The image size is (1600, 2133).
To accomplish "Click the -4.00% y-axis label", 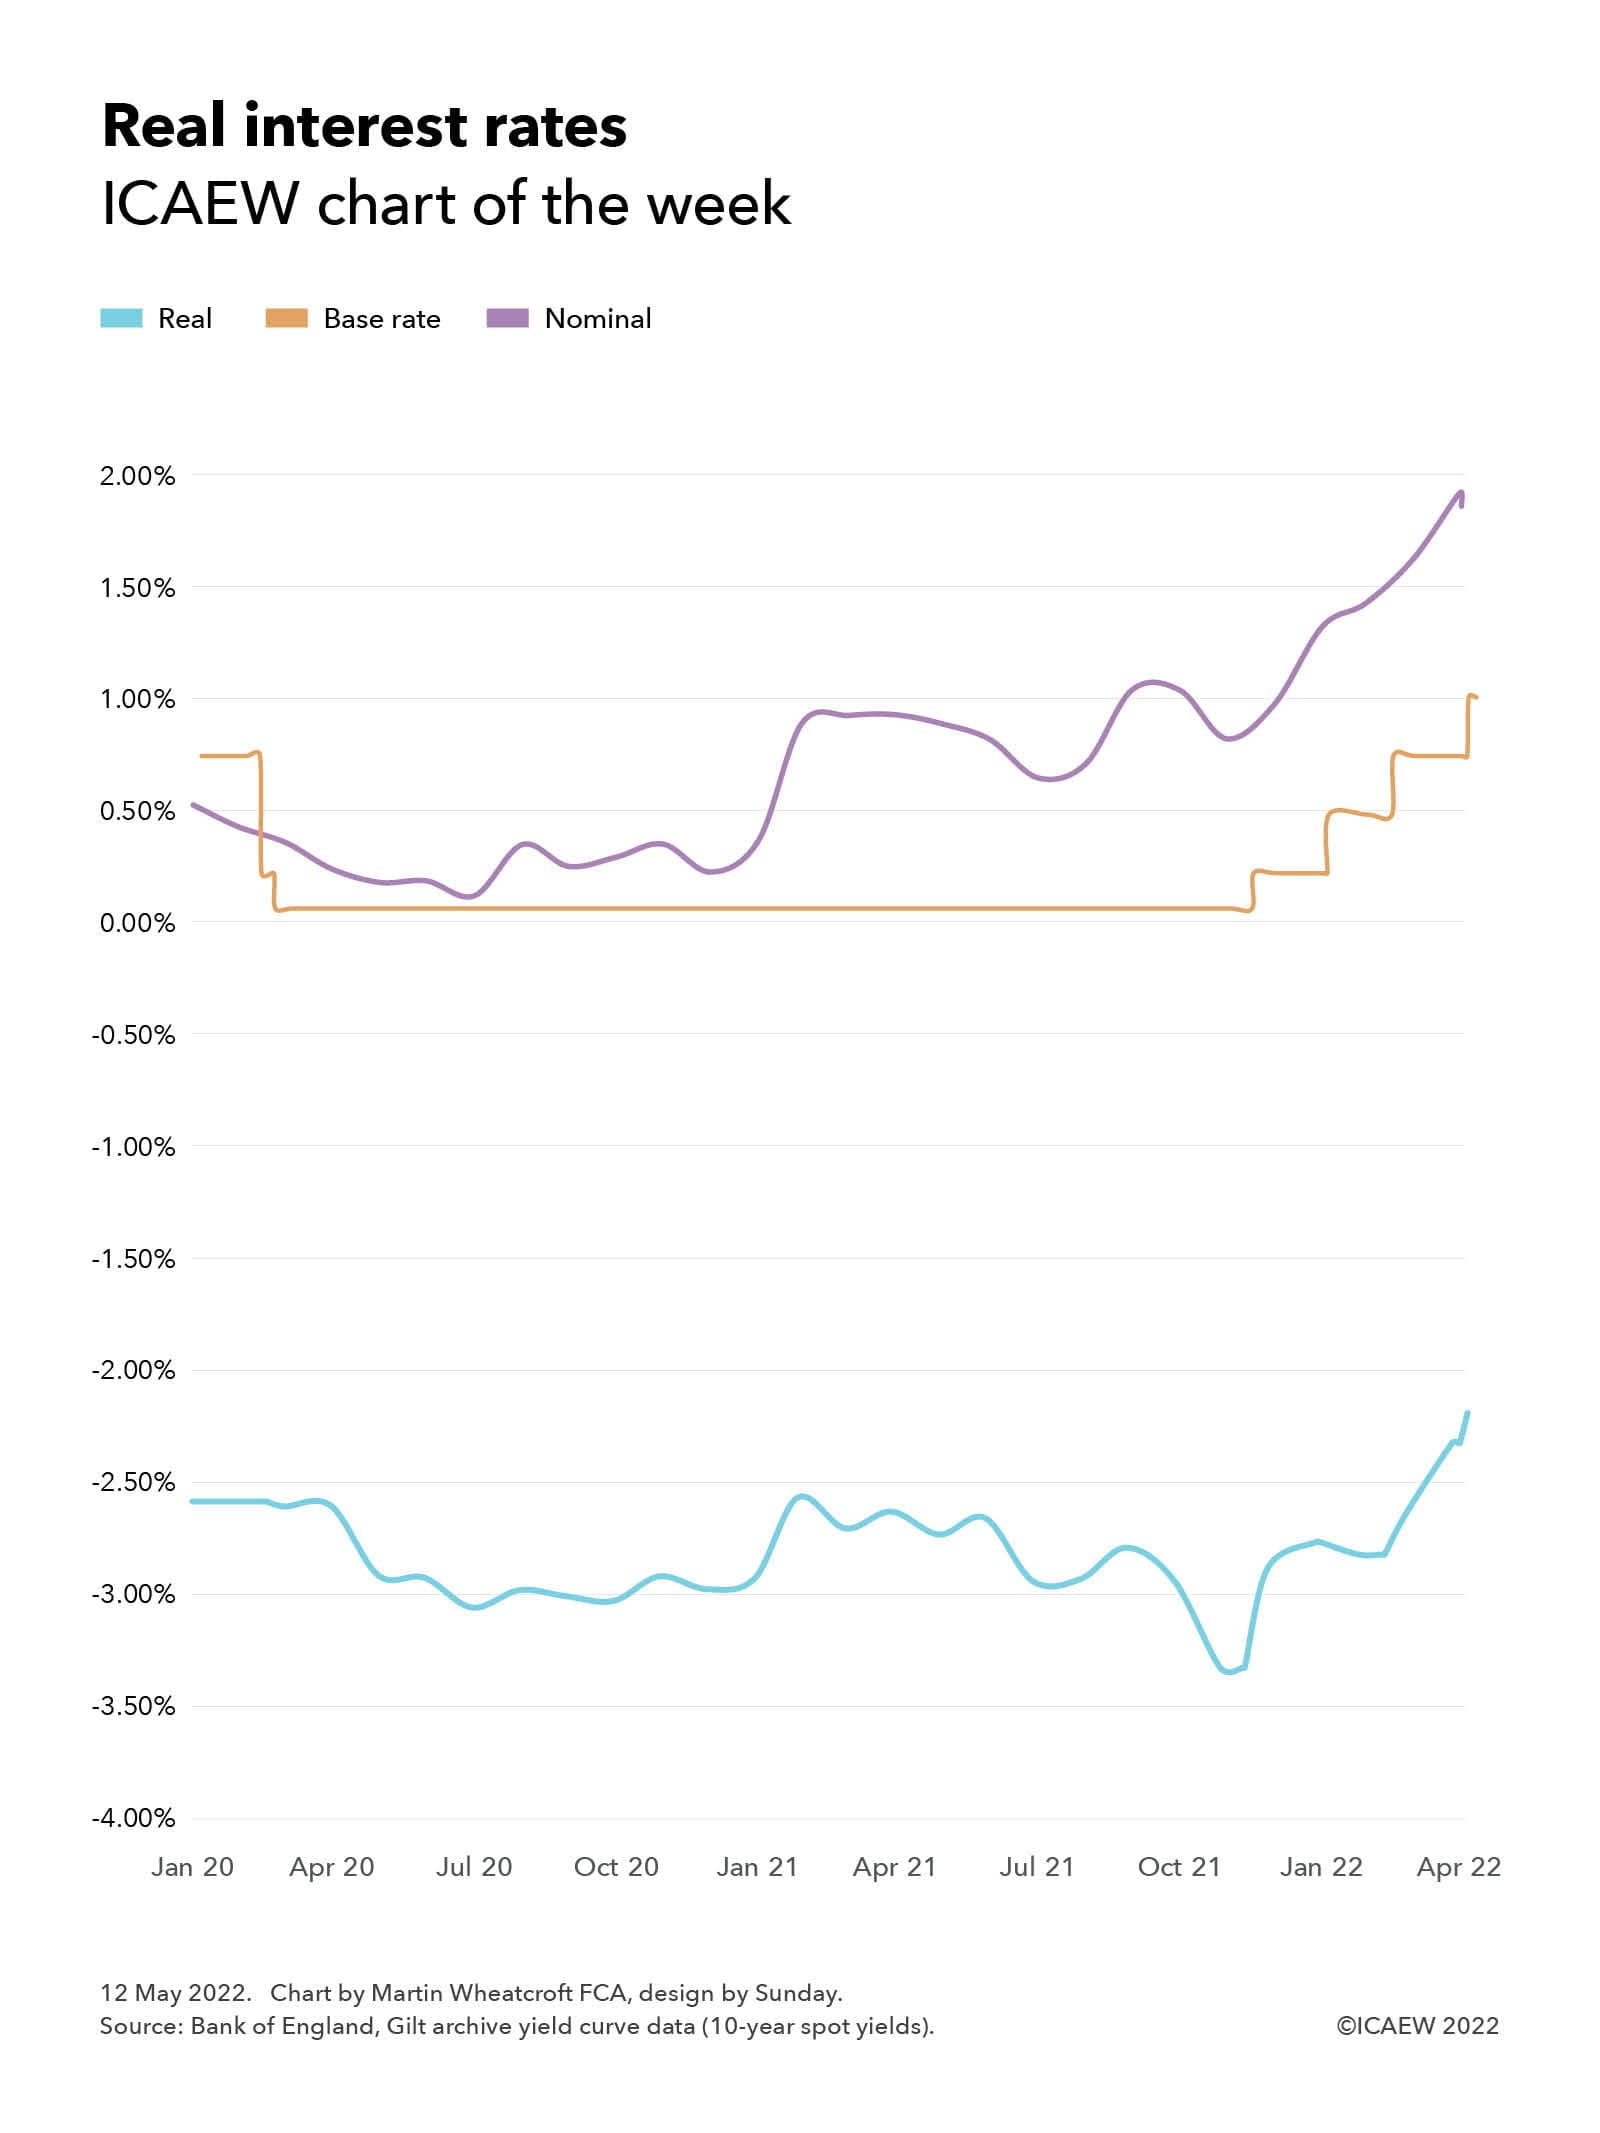I will tap(133, 1818).
